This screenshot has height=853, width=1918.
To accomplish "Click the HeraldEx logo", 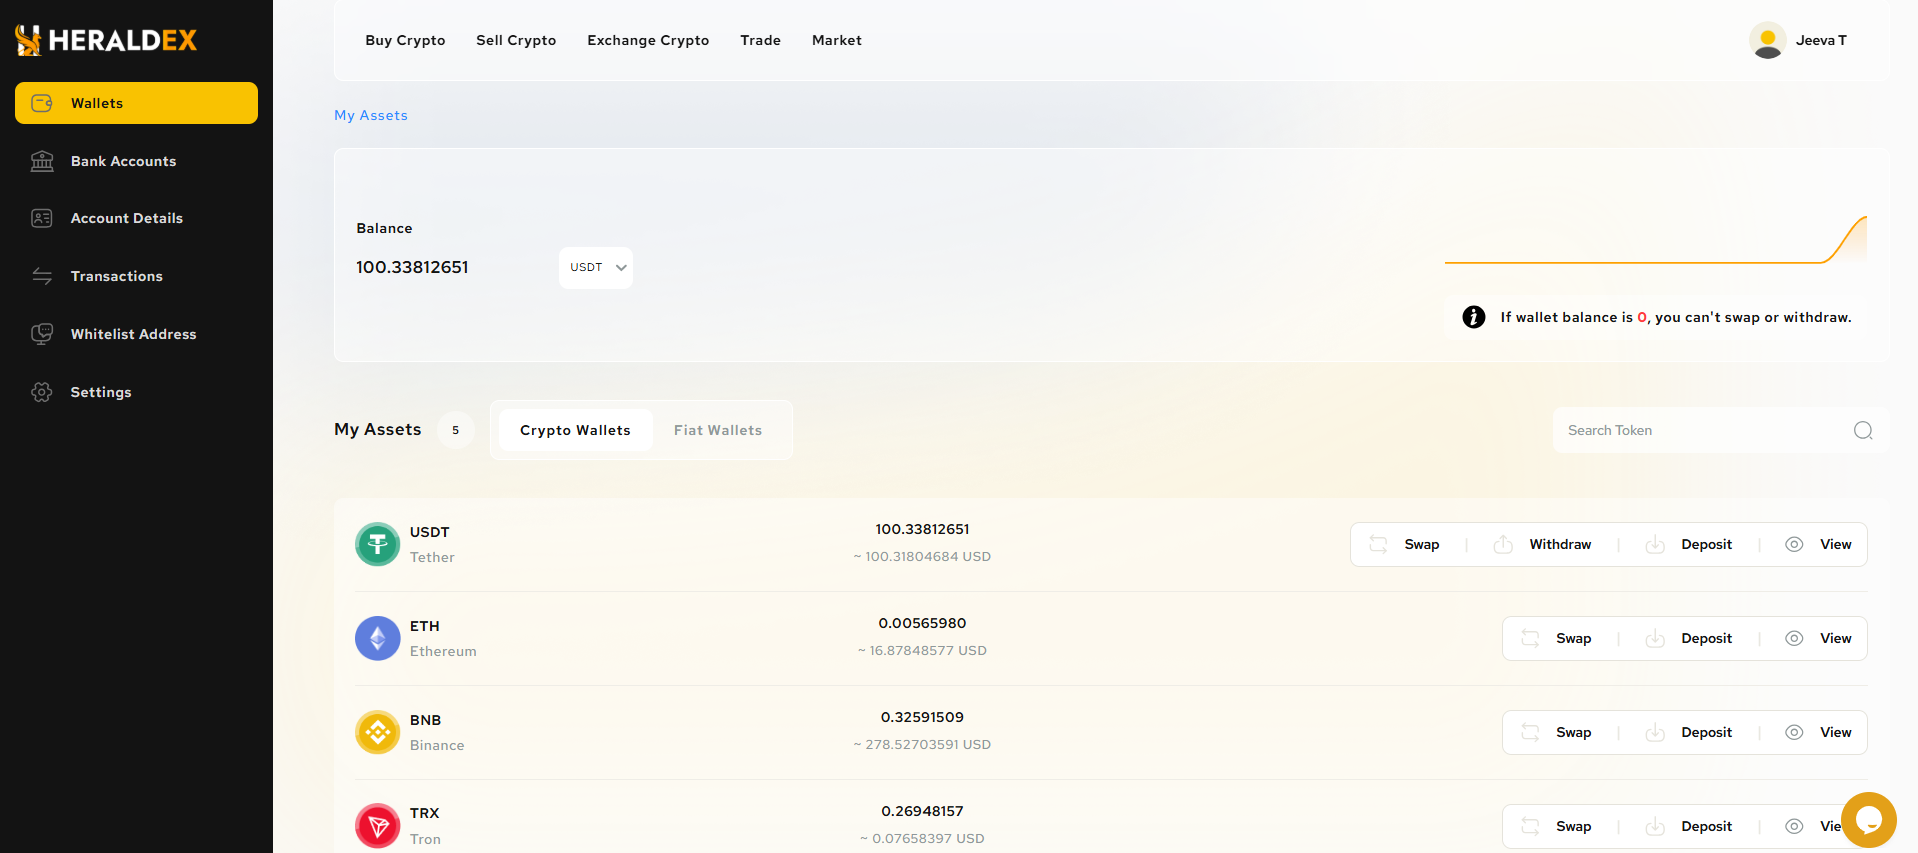I will pyautogui.click(x=106, y=40).
